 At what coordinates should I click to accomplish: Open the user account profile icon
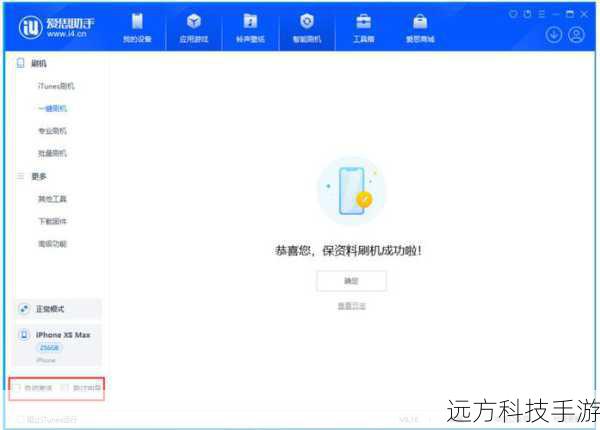pos(576,35)
